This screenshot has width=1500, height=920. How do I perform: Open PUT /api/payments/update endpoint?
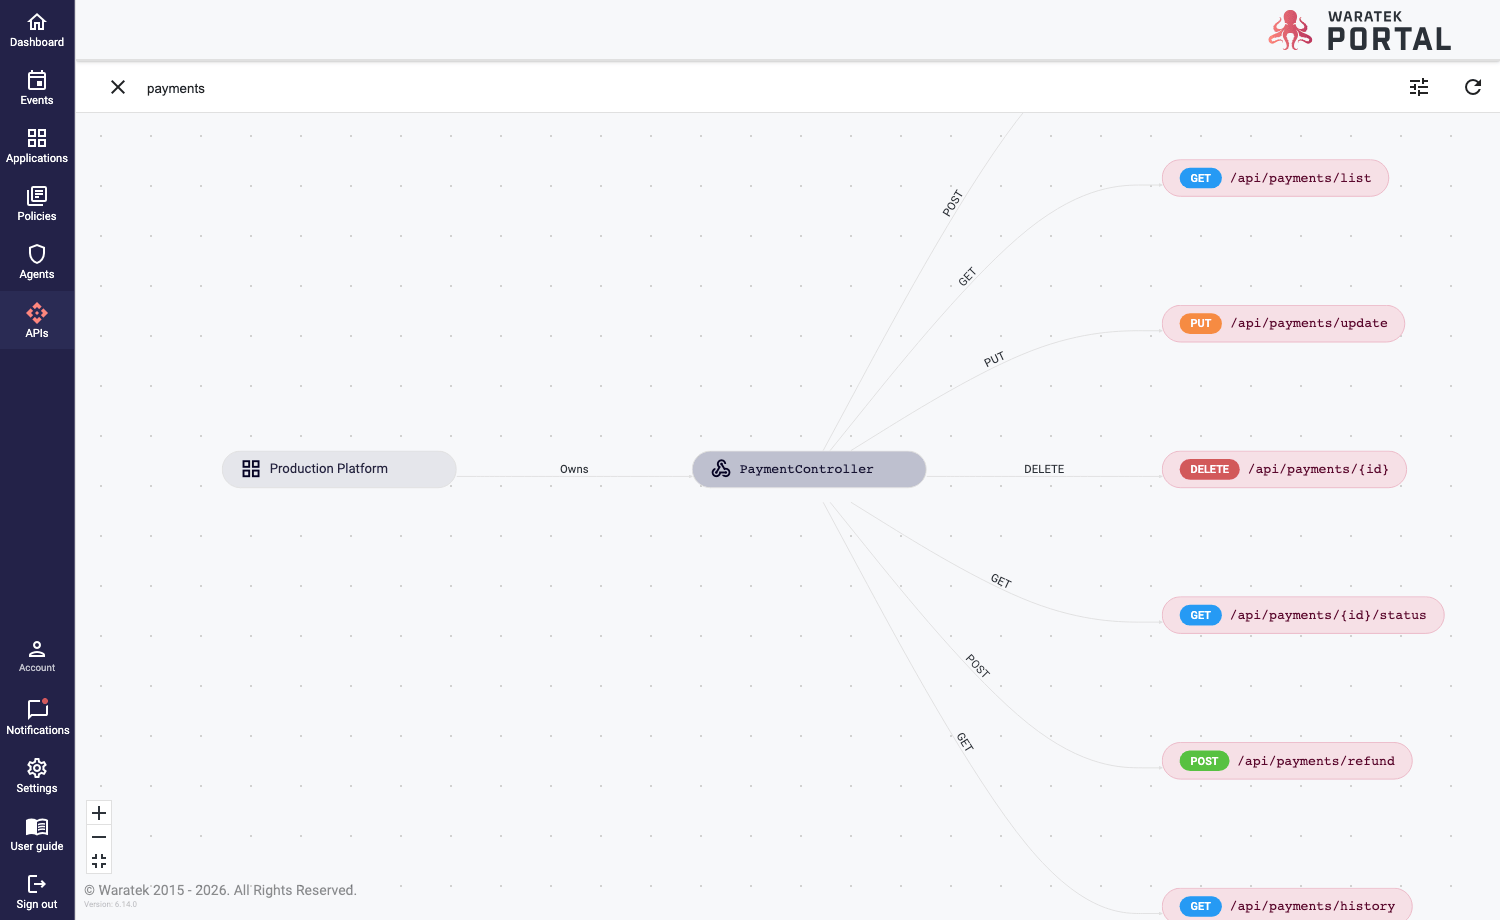click(1283, 323)
